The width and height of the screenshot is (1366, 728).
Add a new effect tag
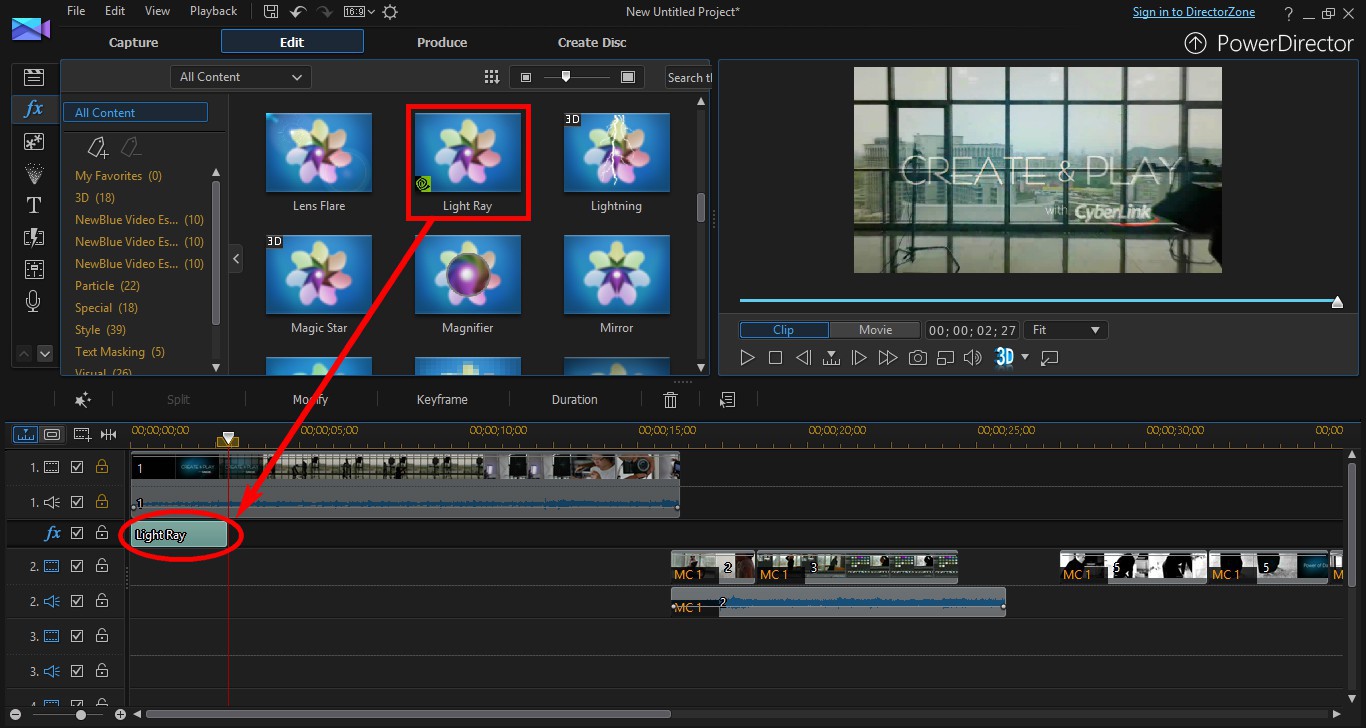tap(97, 148)
